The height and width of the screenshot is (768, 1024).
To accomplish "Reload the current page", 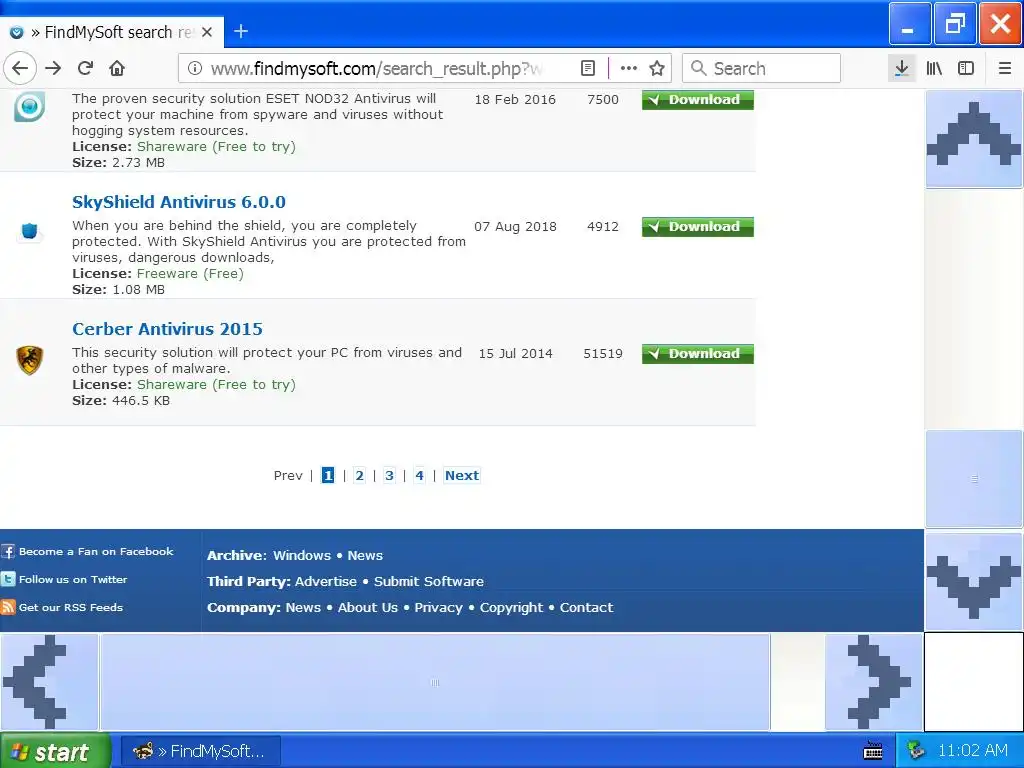I will pyautogui.click(x=85, y=68).
